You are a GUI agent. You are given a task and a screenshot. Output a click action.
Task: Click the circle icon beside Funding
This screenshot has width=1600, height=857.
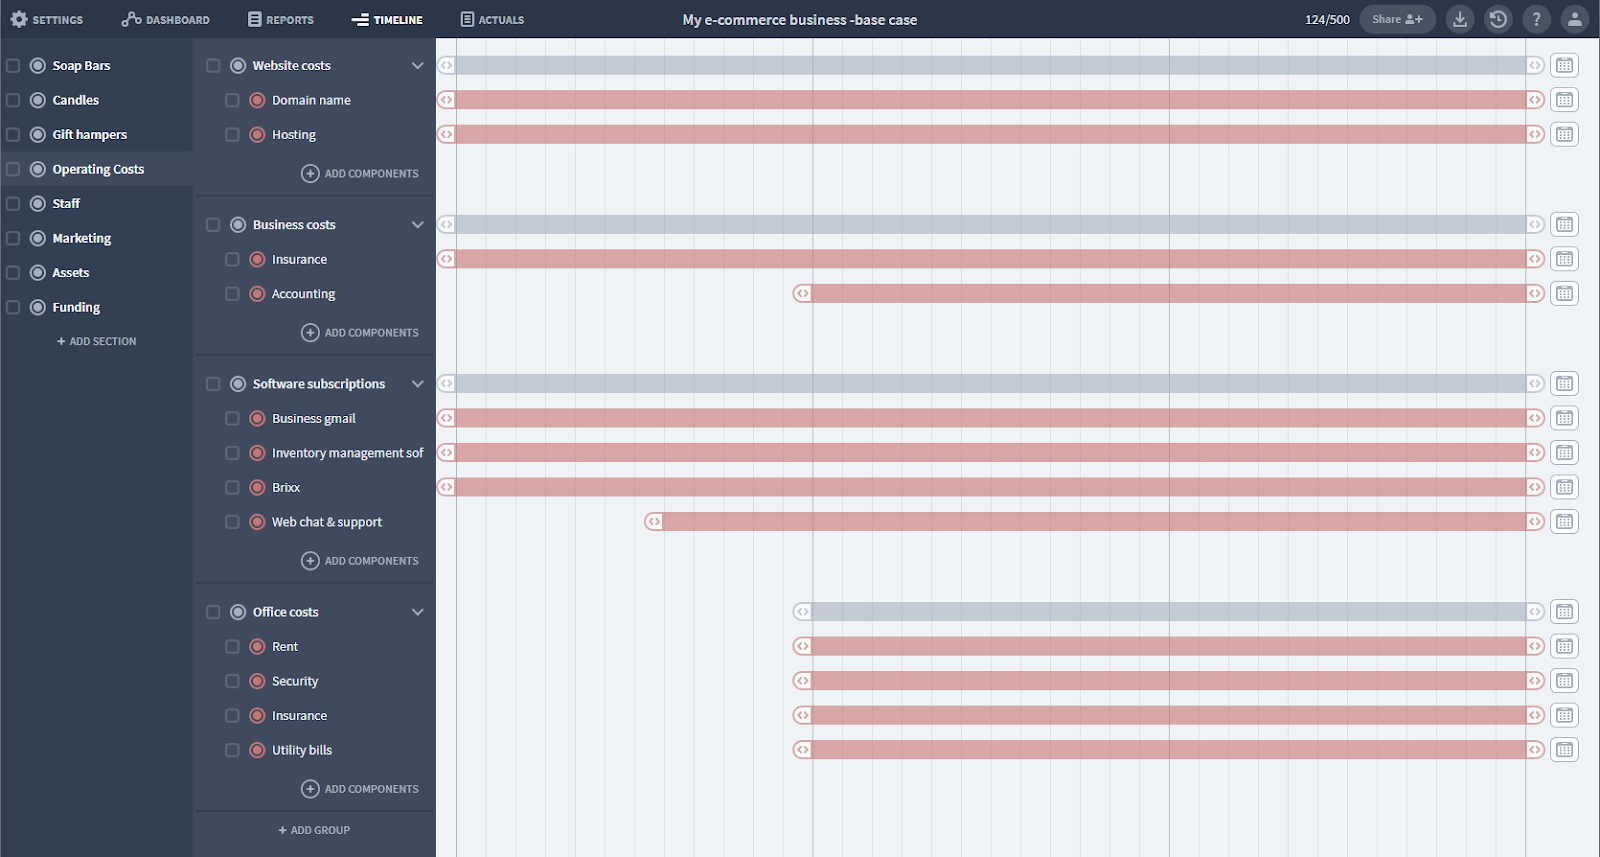point(38,307)
